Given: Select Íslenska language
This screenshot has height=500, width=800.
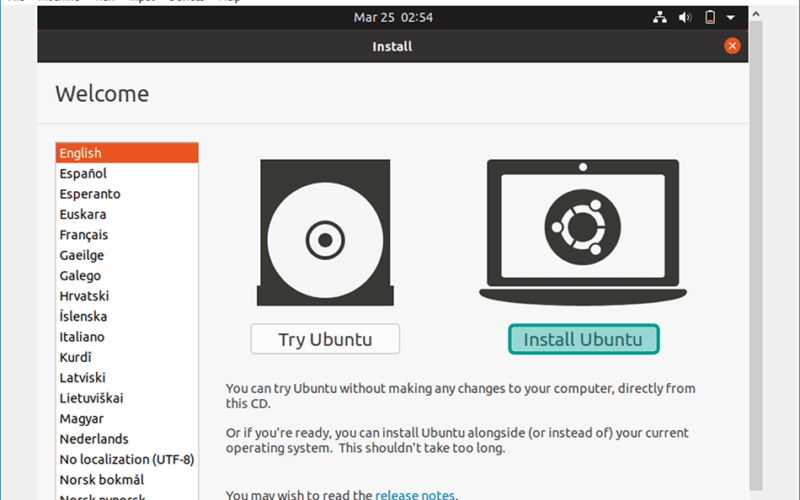Looking at the screenshot, I should pos(127,316).
